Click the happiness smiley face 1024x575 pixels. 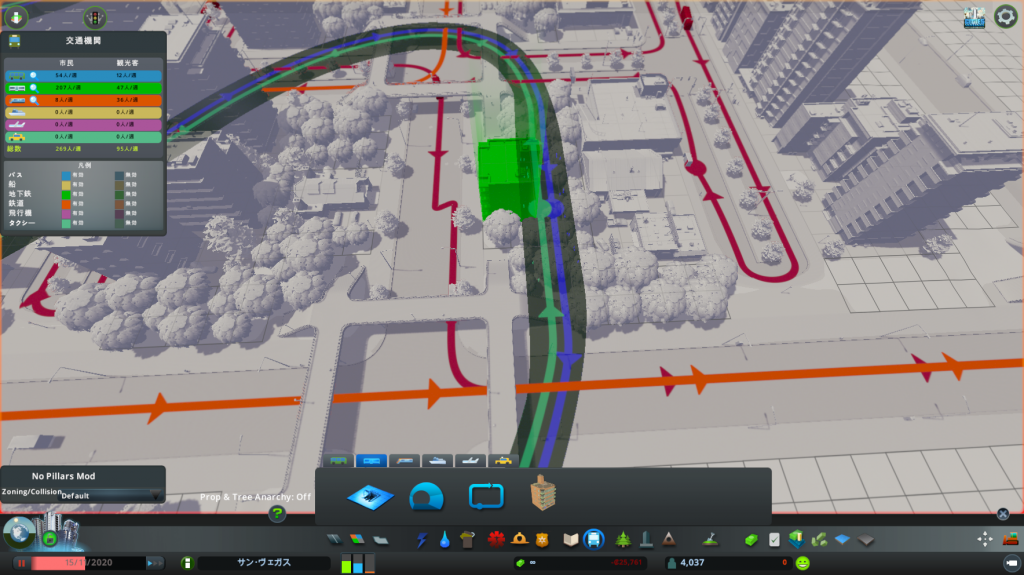(803, 563)
